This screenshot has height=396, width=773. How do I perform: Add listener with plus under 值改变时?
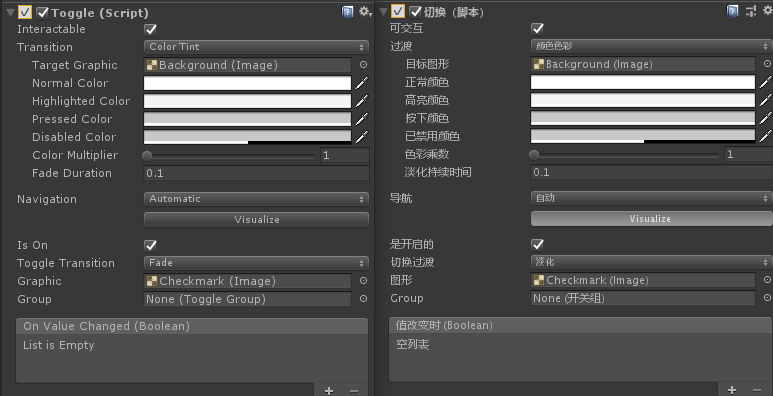point(732,390)
